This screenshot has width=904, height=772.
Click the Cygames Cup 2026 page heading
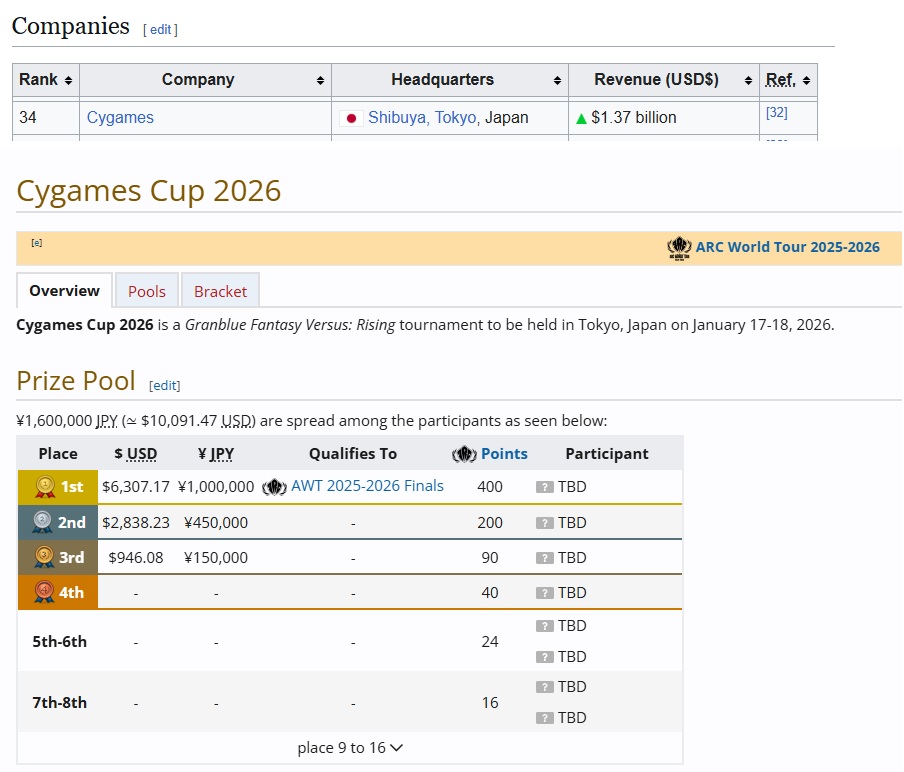click(x=148, y=191)
